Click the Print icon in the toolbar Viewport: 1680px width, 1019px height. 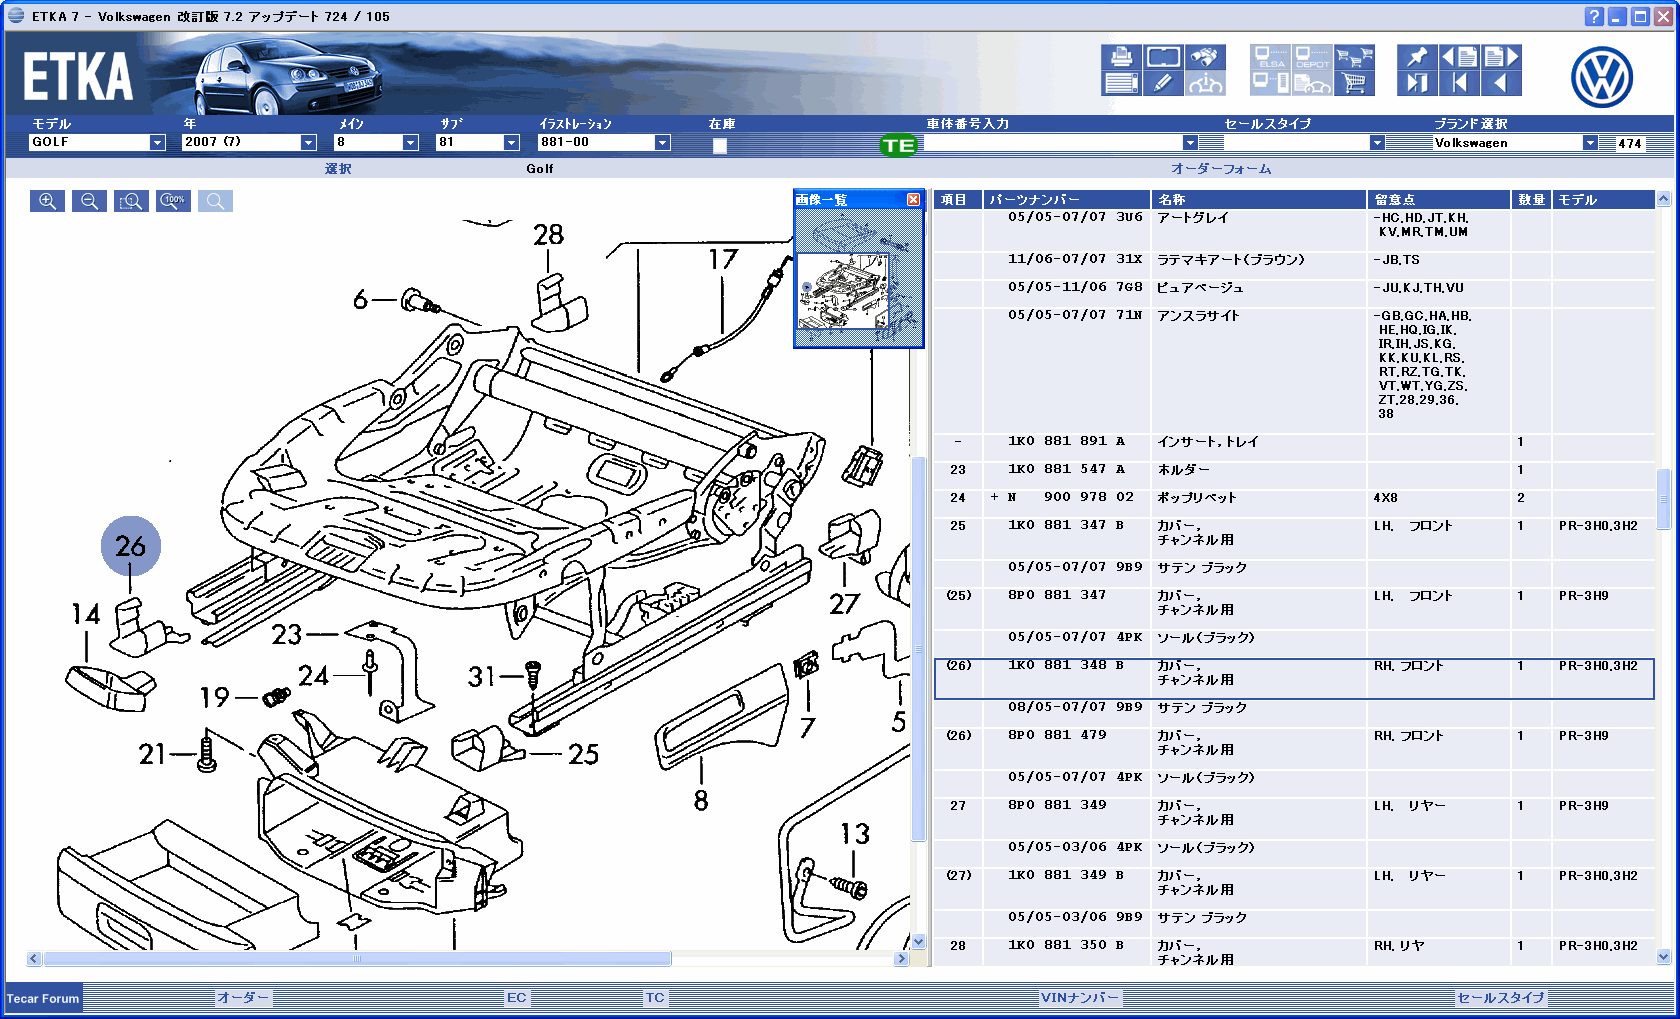tap(1121, 57)
